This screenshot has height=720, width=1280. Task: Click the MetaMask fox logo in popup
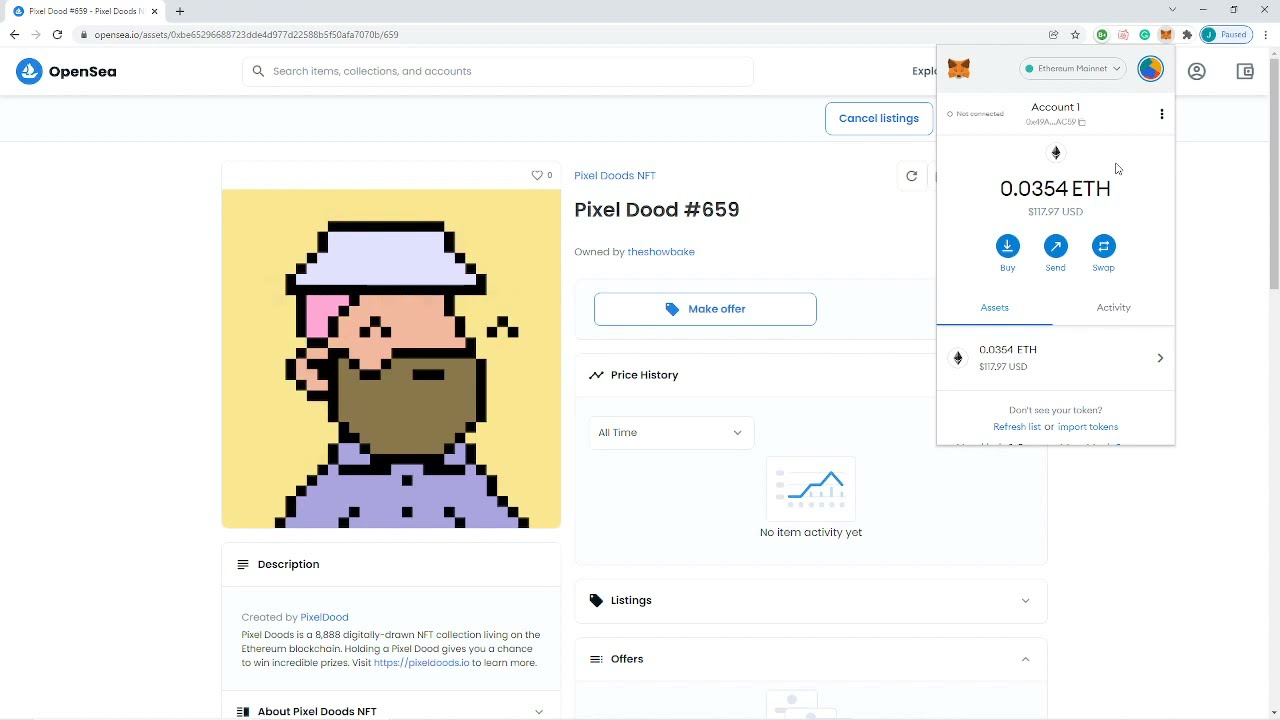point(958,69)
